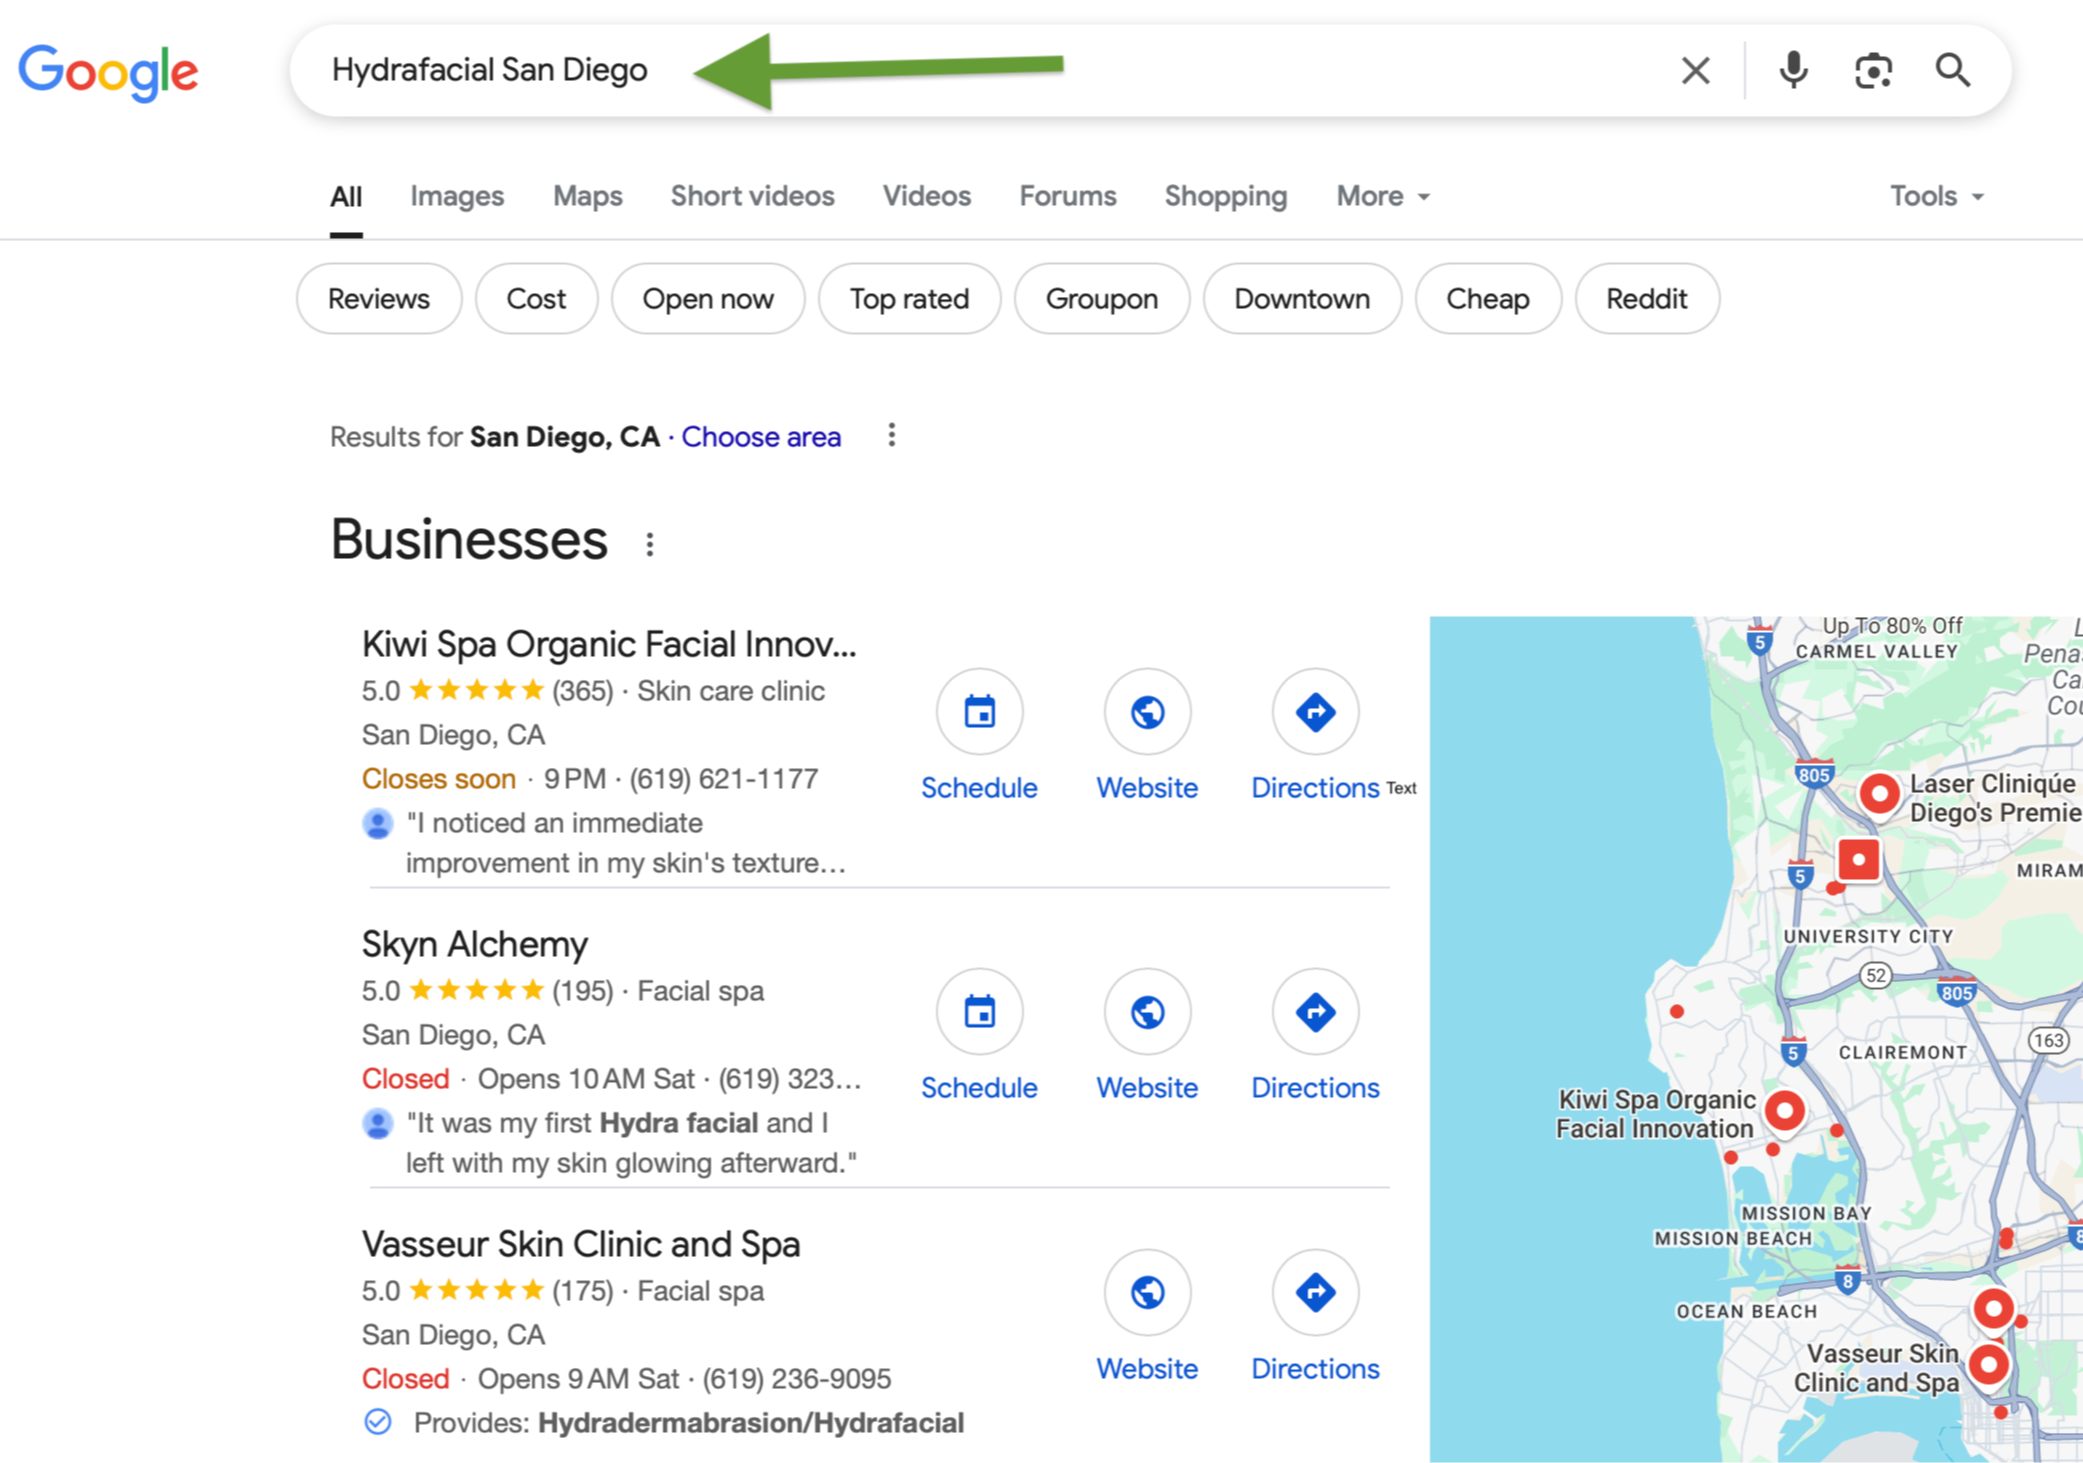Toggle the Top rated filter chip

click(x=908, y=299)
